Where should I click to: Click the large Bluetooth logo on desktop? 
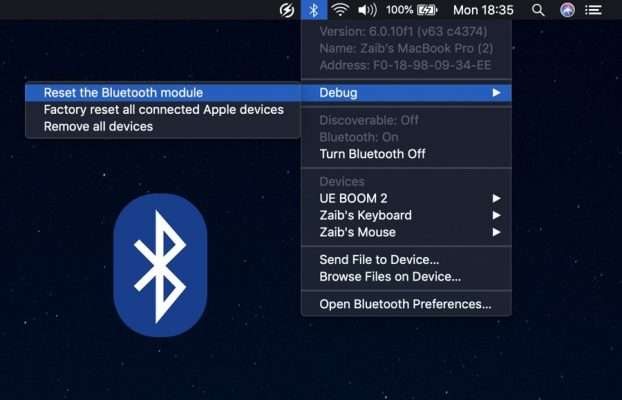(x=160, y=265)
